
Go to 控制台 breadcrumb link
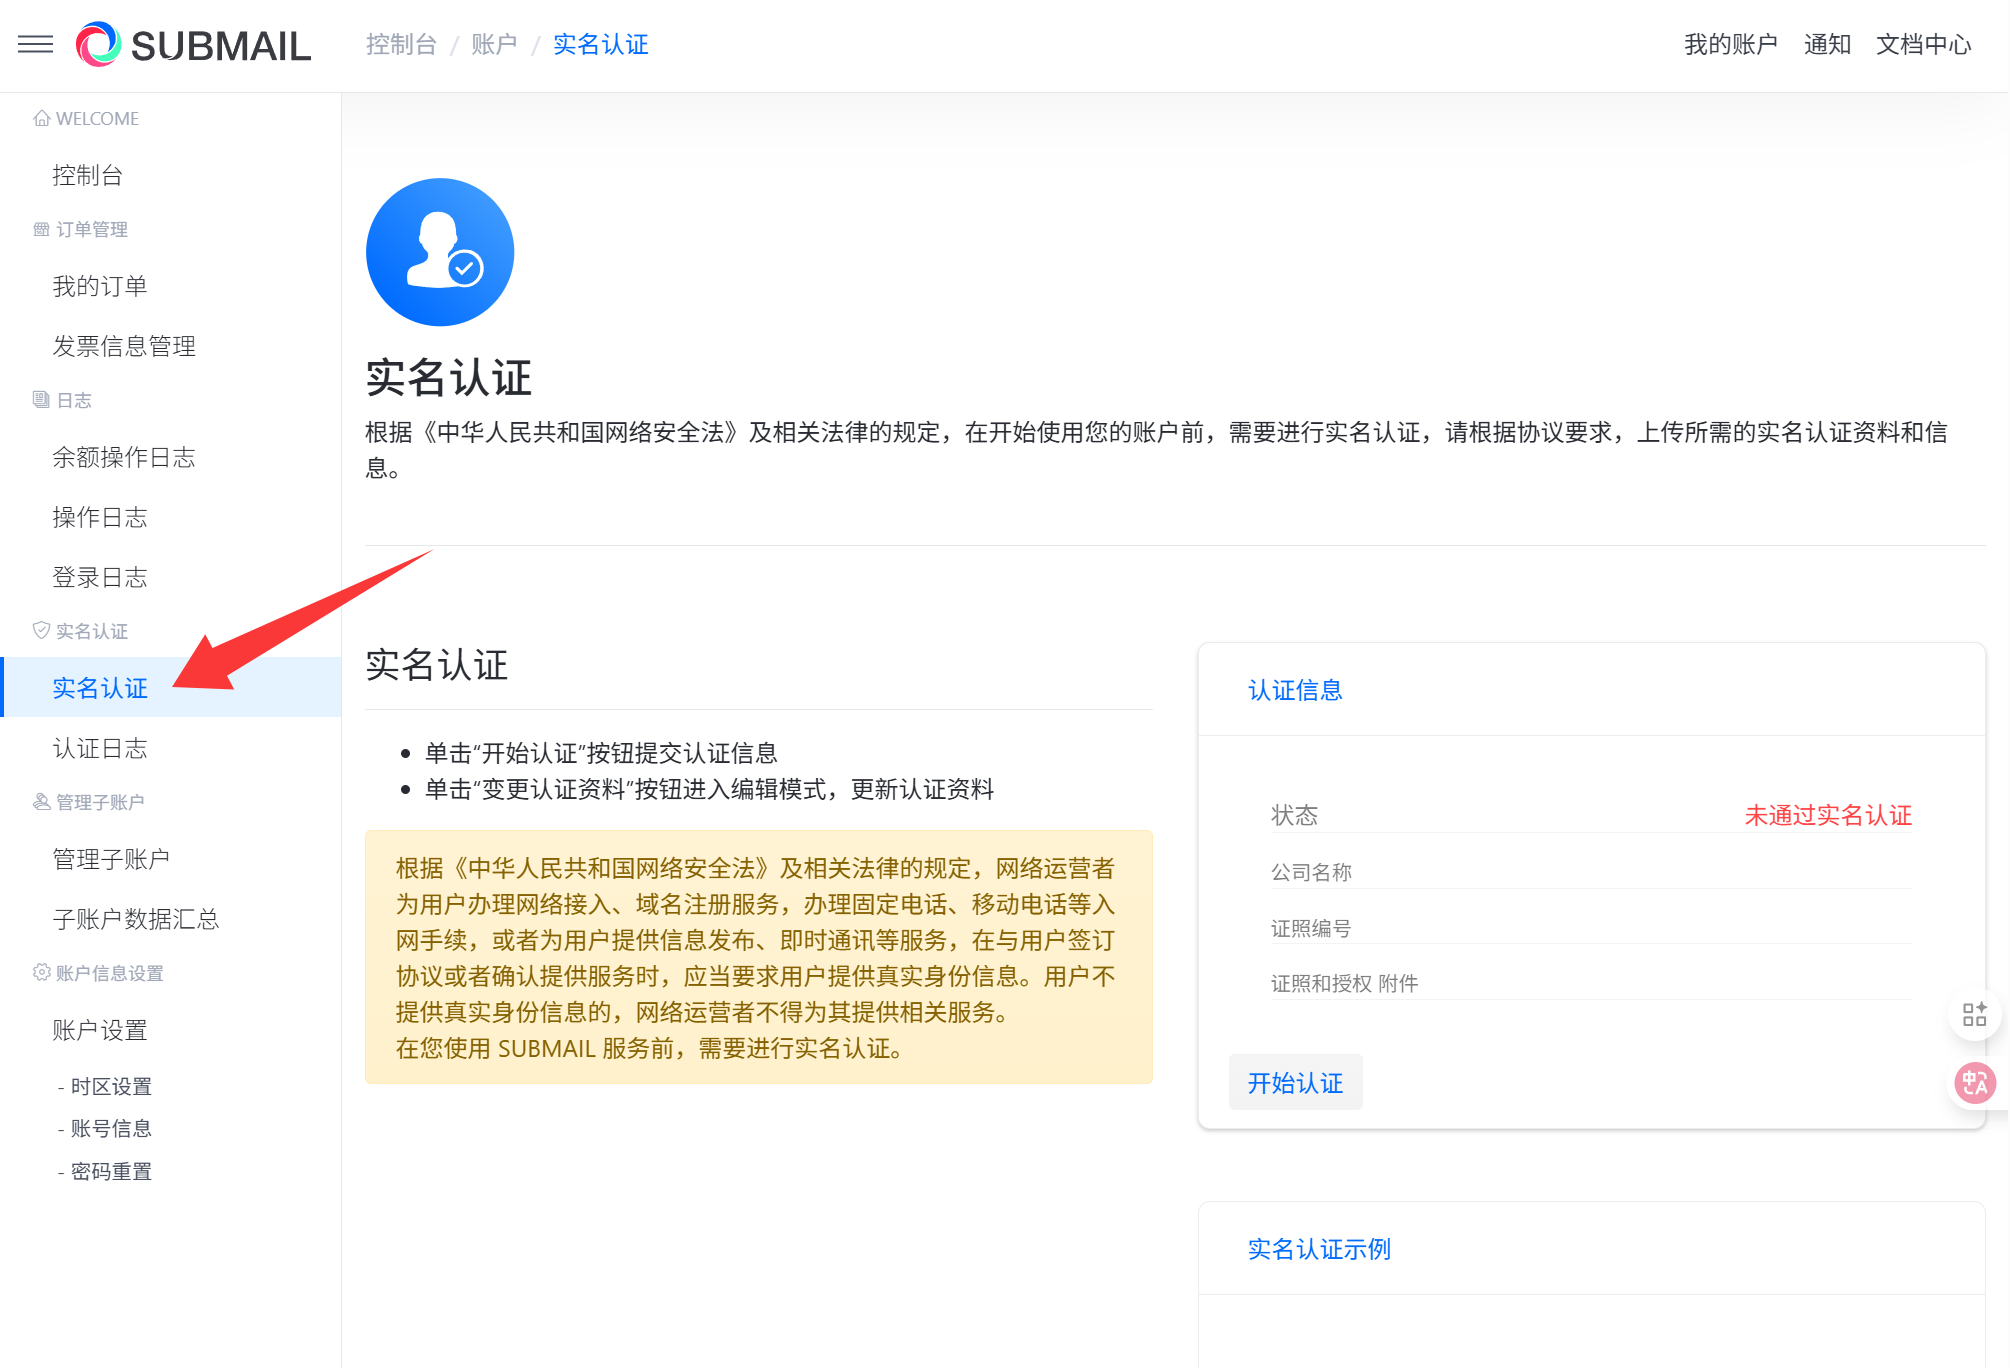pos(401,45)
